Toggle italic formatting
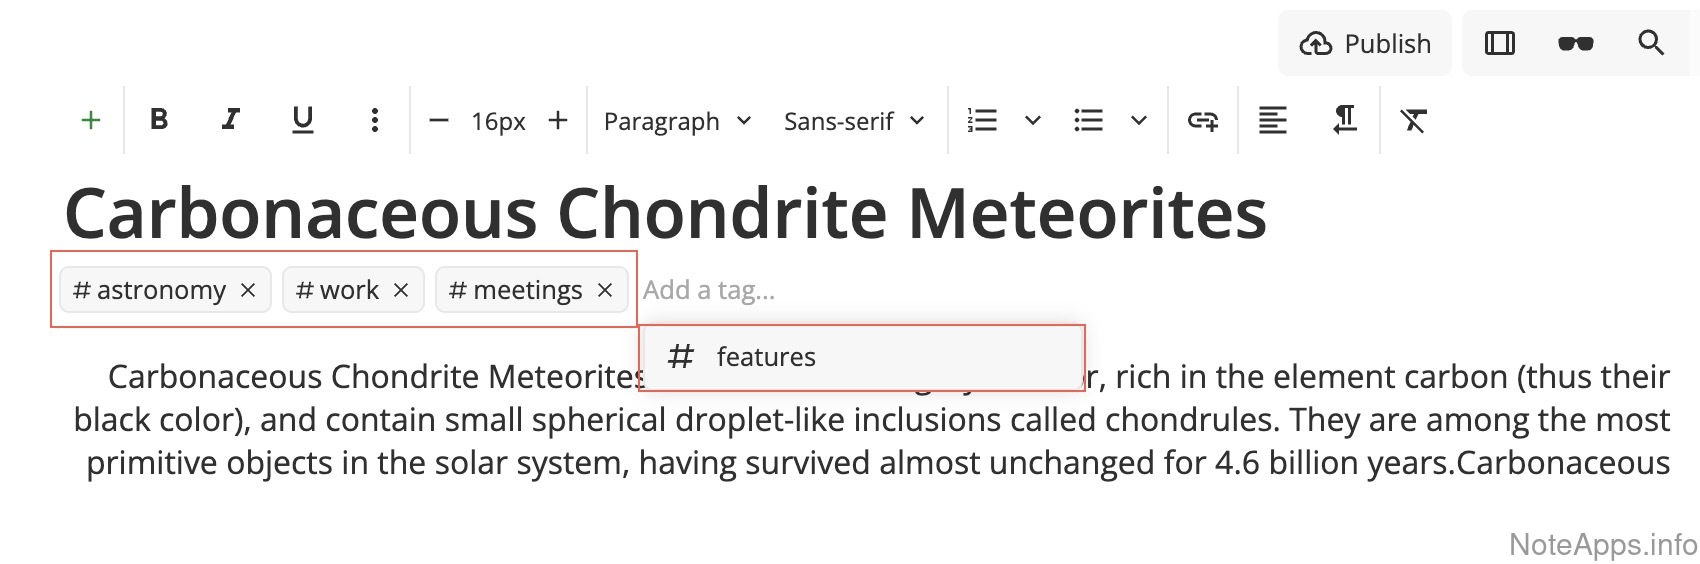 (230, 120)
